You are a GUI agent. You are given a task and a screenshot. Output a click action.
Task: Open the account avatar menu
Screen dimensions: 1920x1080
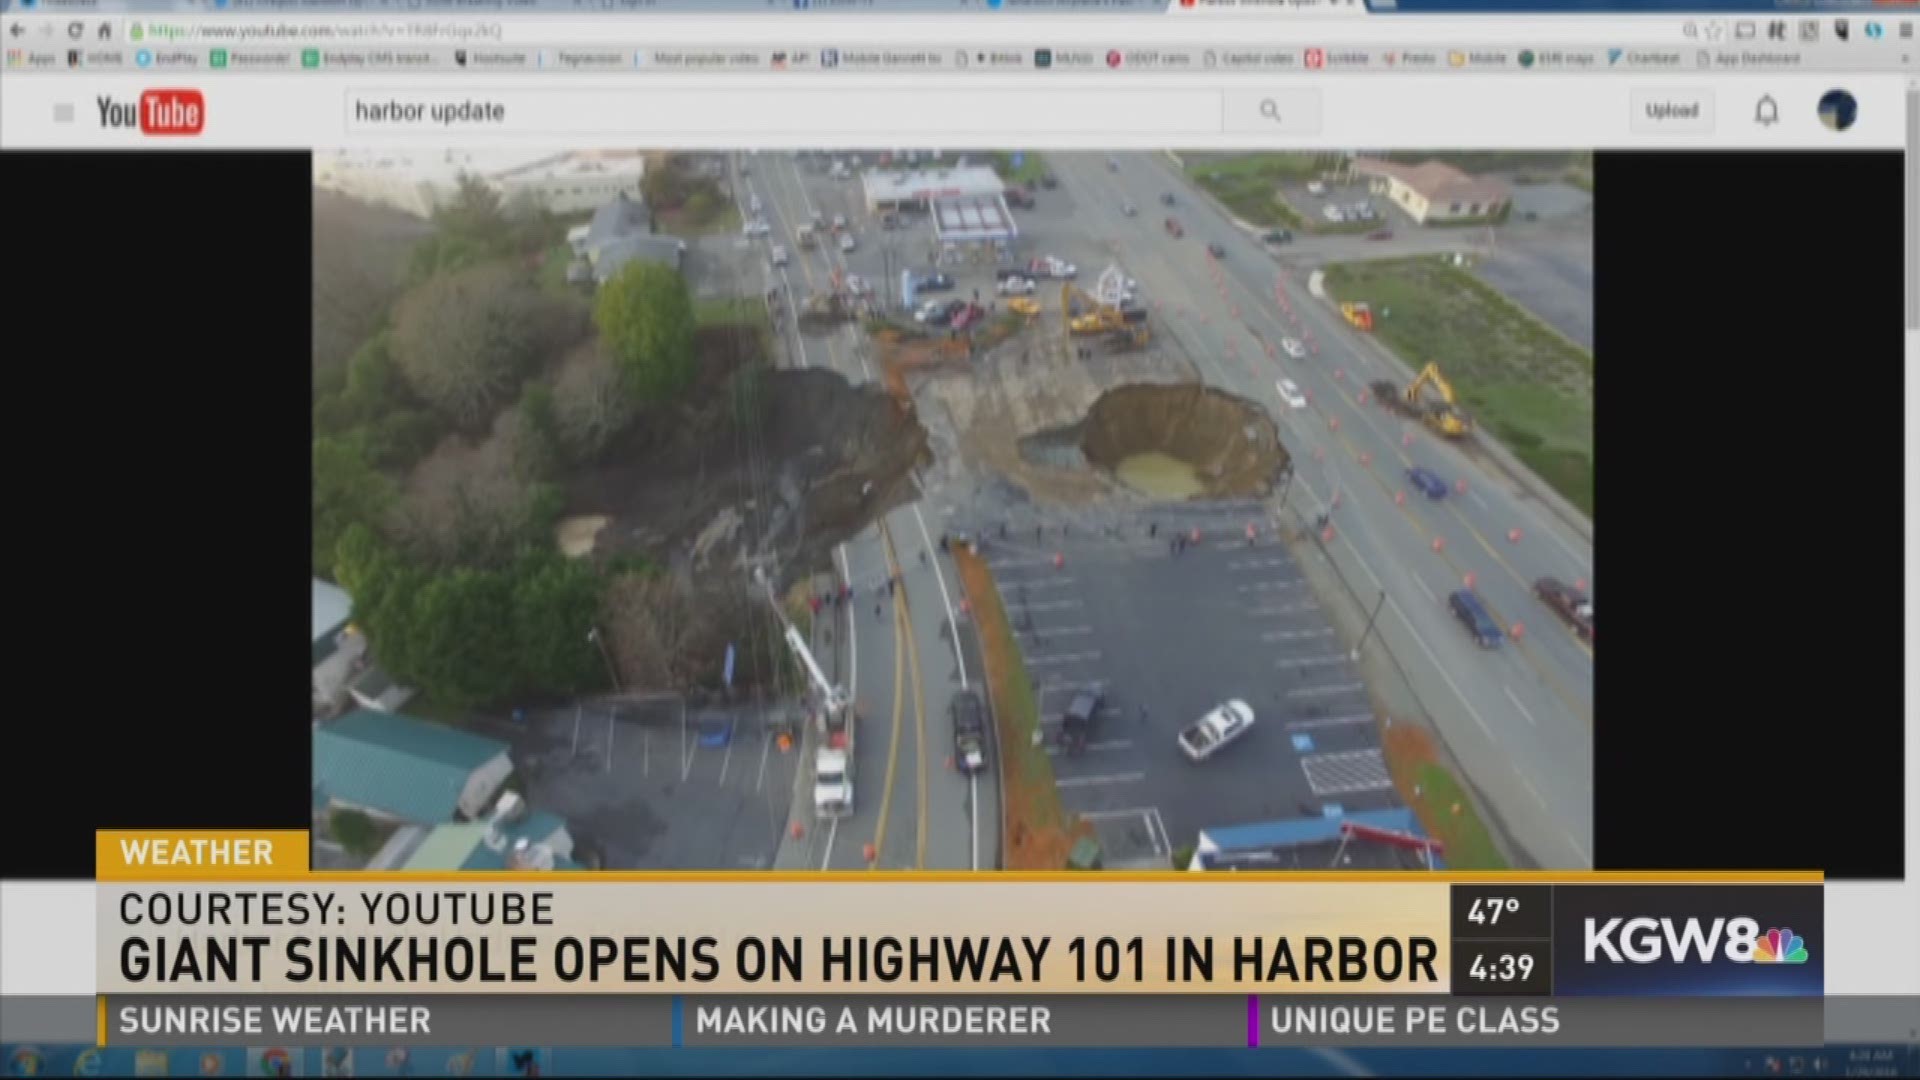tap(1837, 110)
